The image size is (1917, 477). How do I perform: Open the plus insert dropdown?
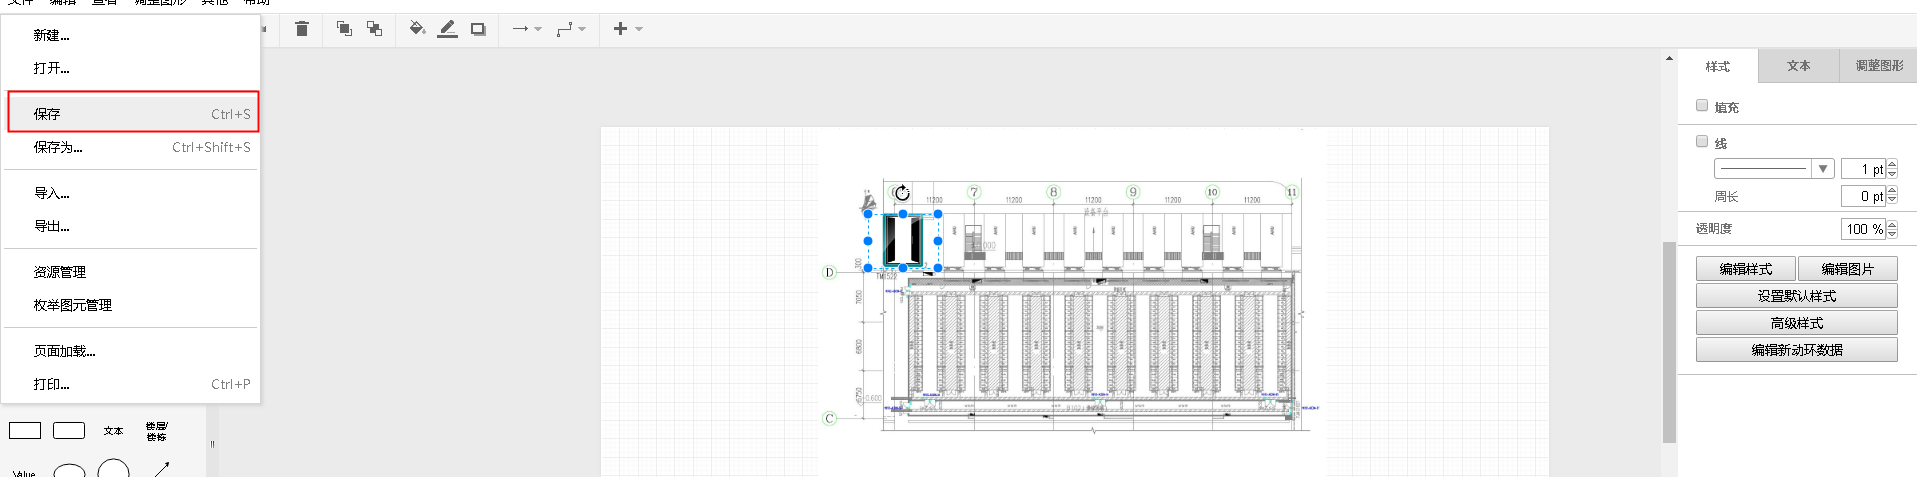(x=627, y=29)
